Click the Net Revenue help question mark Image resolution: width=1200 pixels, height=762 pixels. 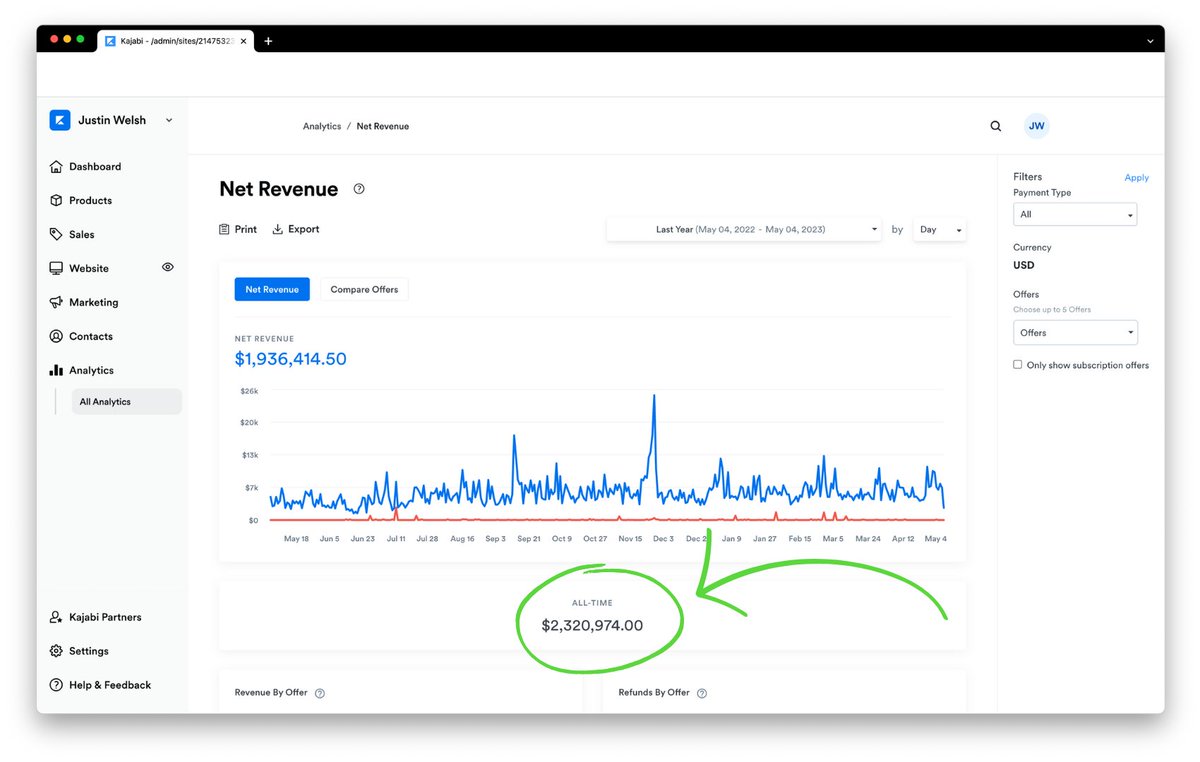pos(359,188)
